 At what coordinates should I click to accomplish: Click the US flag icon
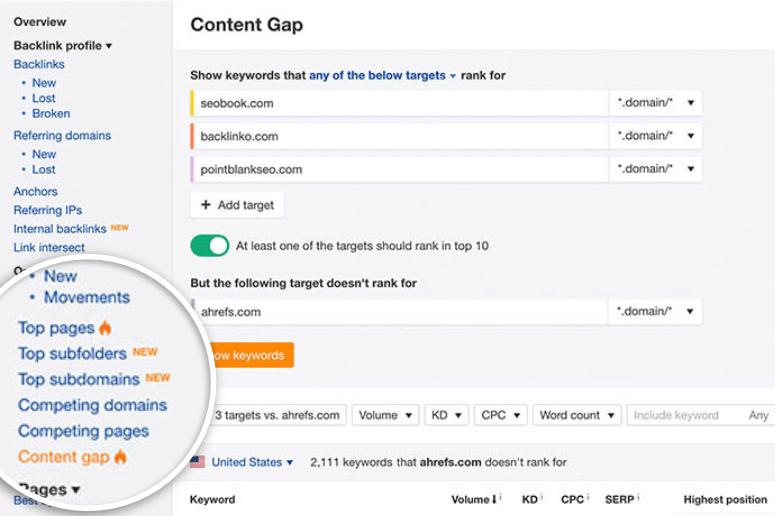[x=197, y=462]
